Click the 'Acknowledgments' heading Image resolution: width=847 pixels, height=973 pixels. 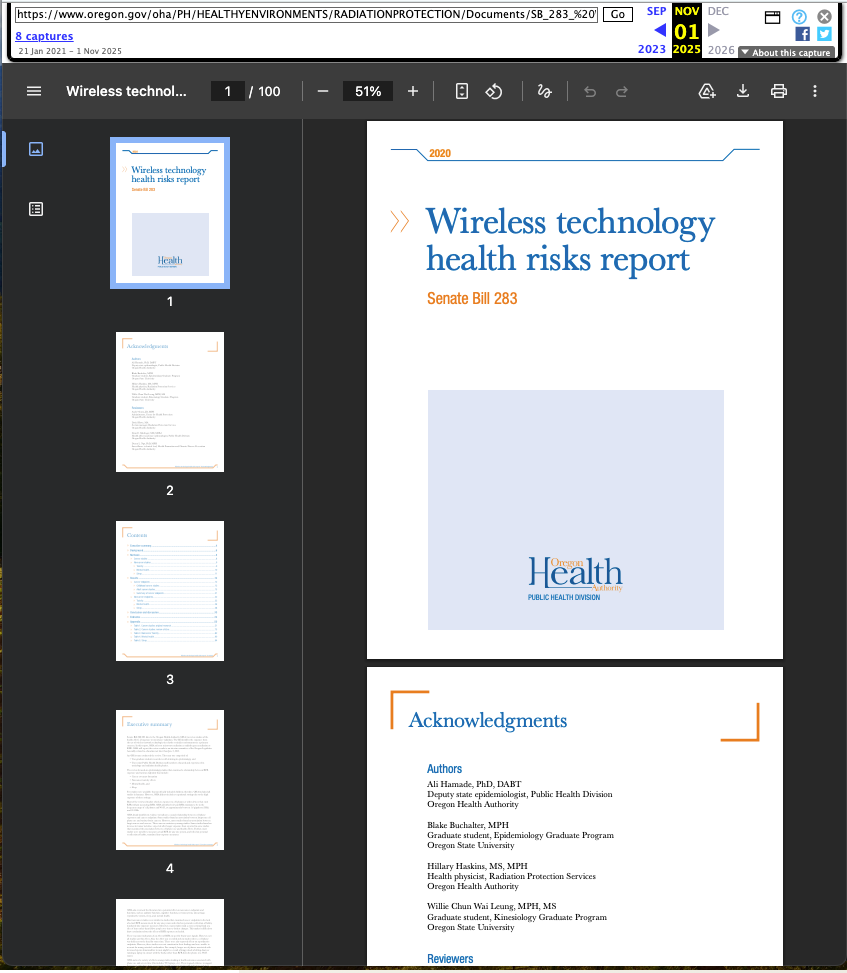tap(488, 720)
